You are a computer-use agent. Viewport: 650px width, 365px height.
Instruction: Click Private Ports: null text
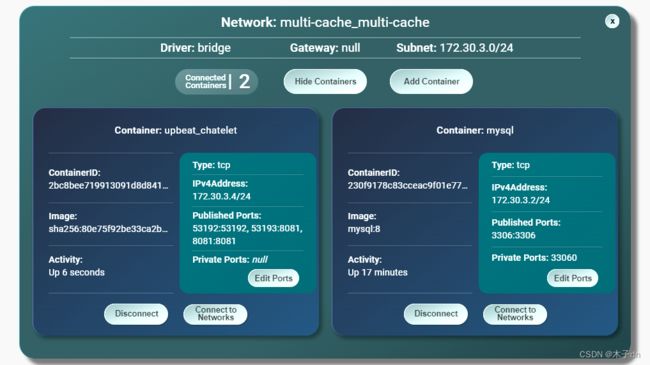pyautogui.click(x=230, y=260)
